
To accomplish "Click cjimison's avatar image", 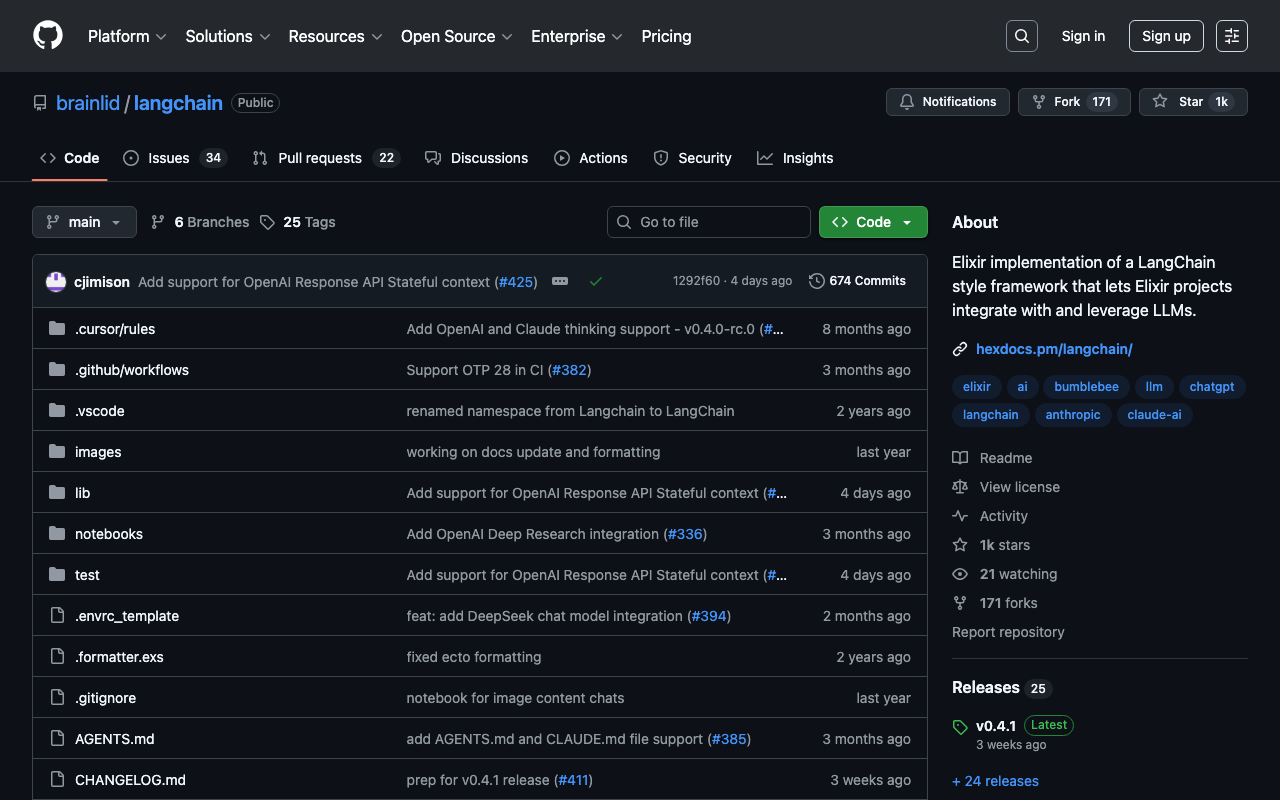I will tap(56, 282).
